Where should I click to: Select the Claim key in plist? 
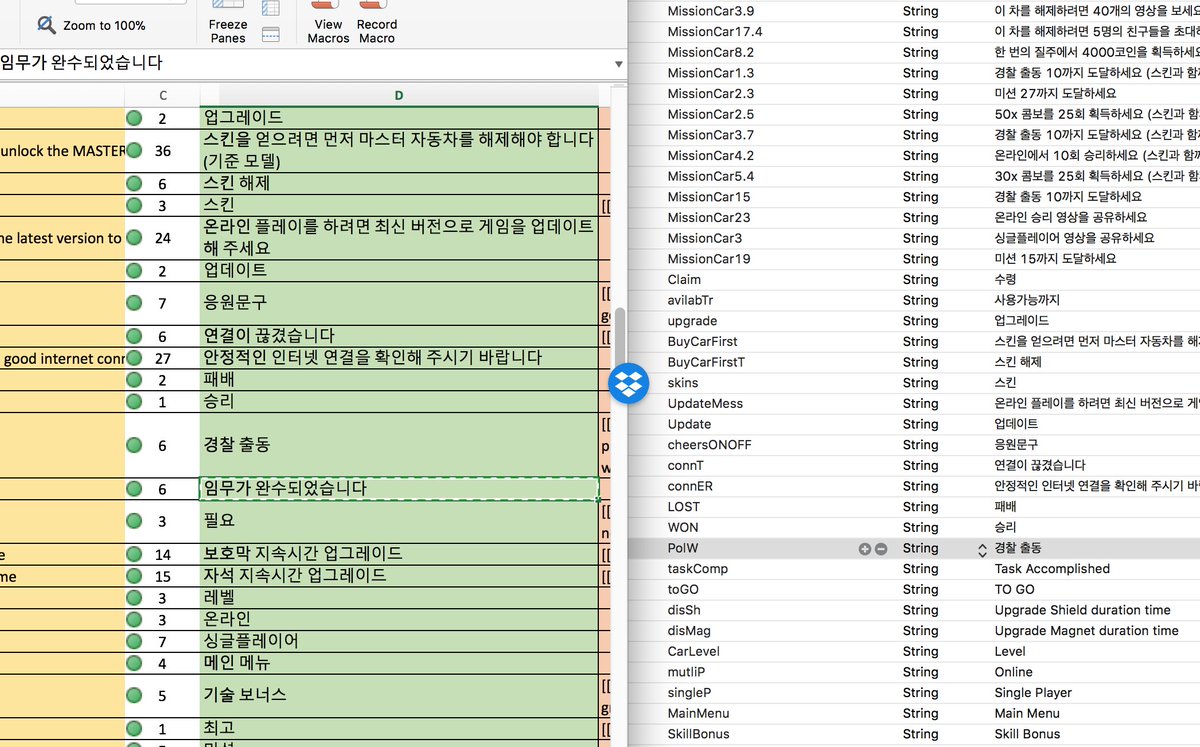click(x=684, y=279)
